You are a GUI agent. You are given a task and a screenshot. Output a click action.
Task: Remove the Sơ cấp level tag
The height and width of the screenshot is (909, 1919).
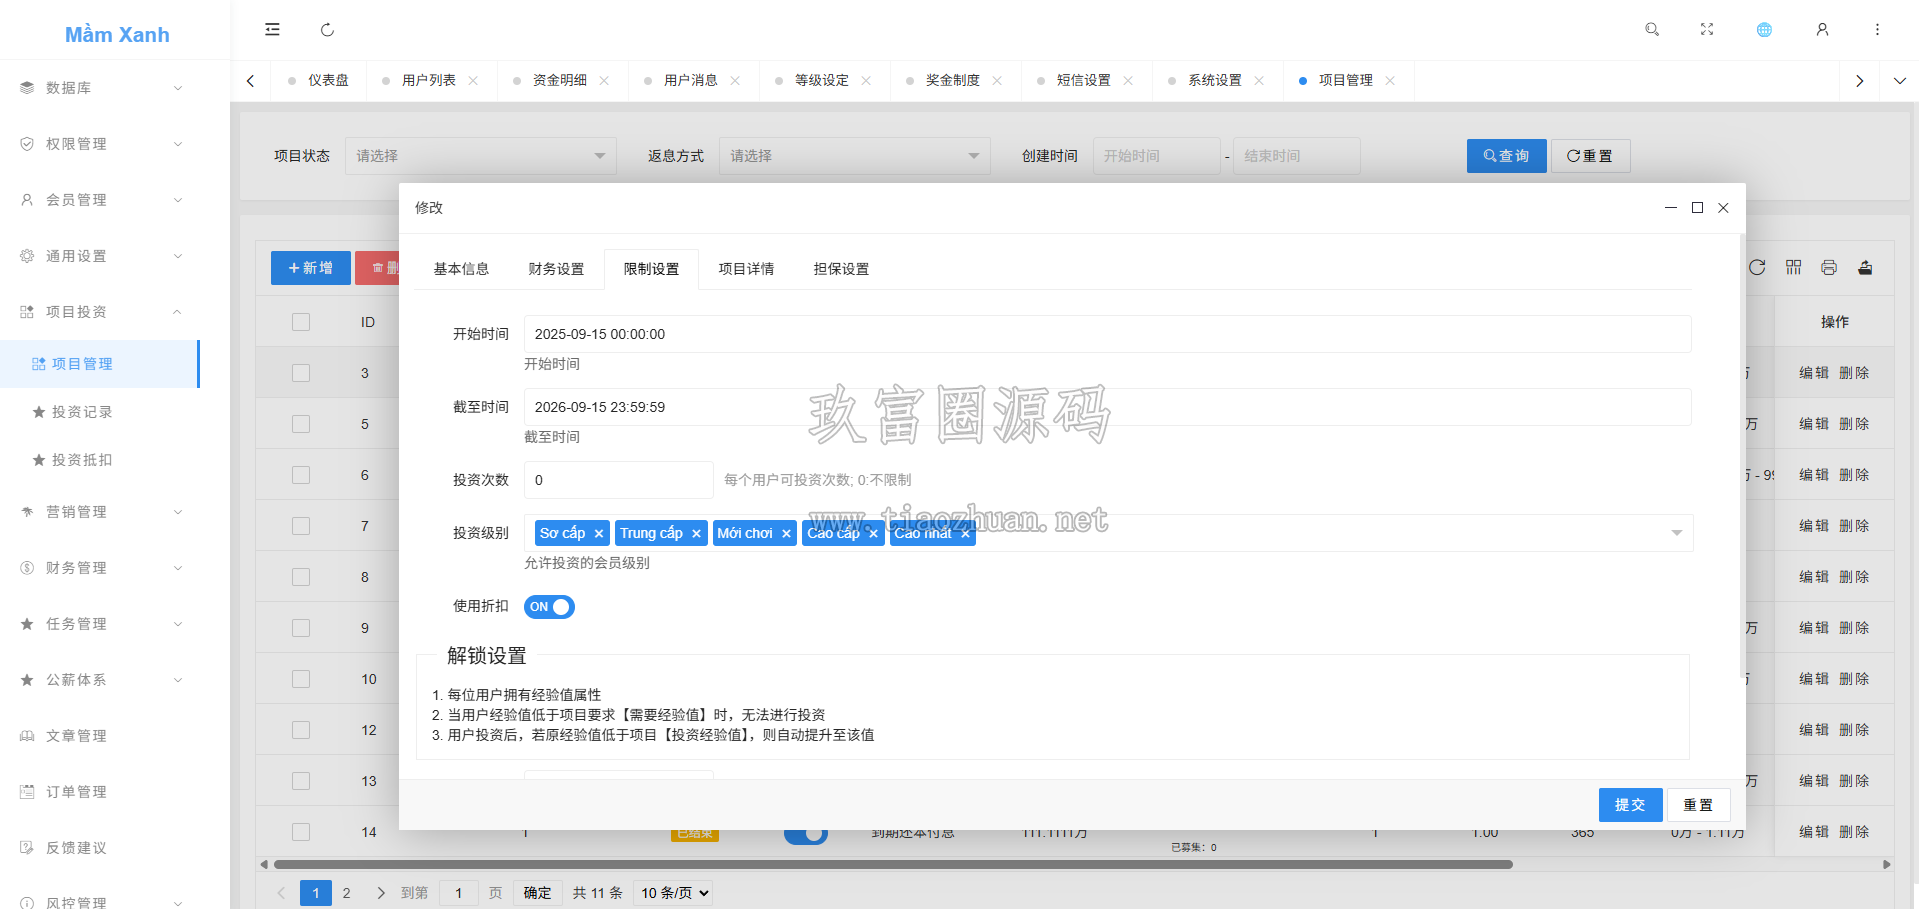(599, 534)
